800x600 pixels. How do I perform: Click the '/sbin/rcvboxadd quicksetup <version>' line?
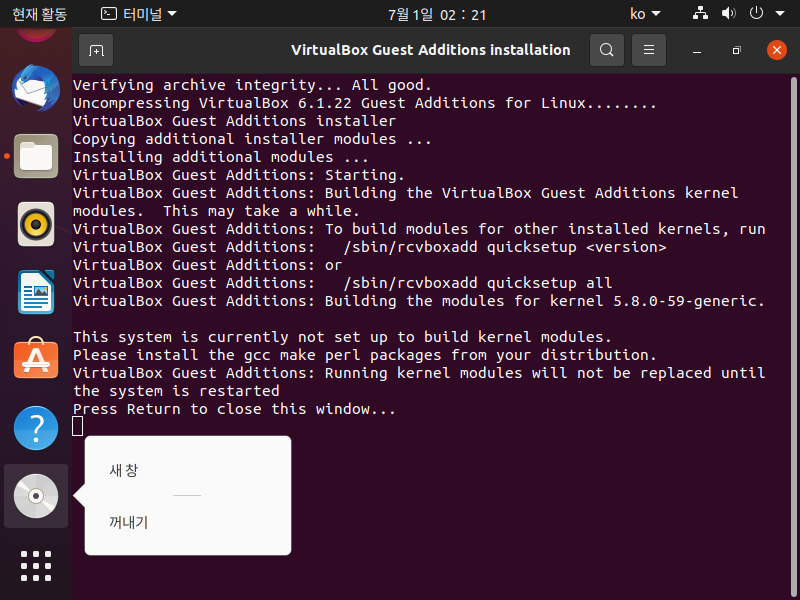tap(505, 247)
